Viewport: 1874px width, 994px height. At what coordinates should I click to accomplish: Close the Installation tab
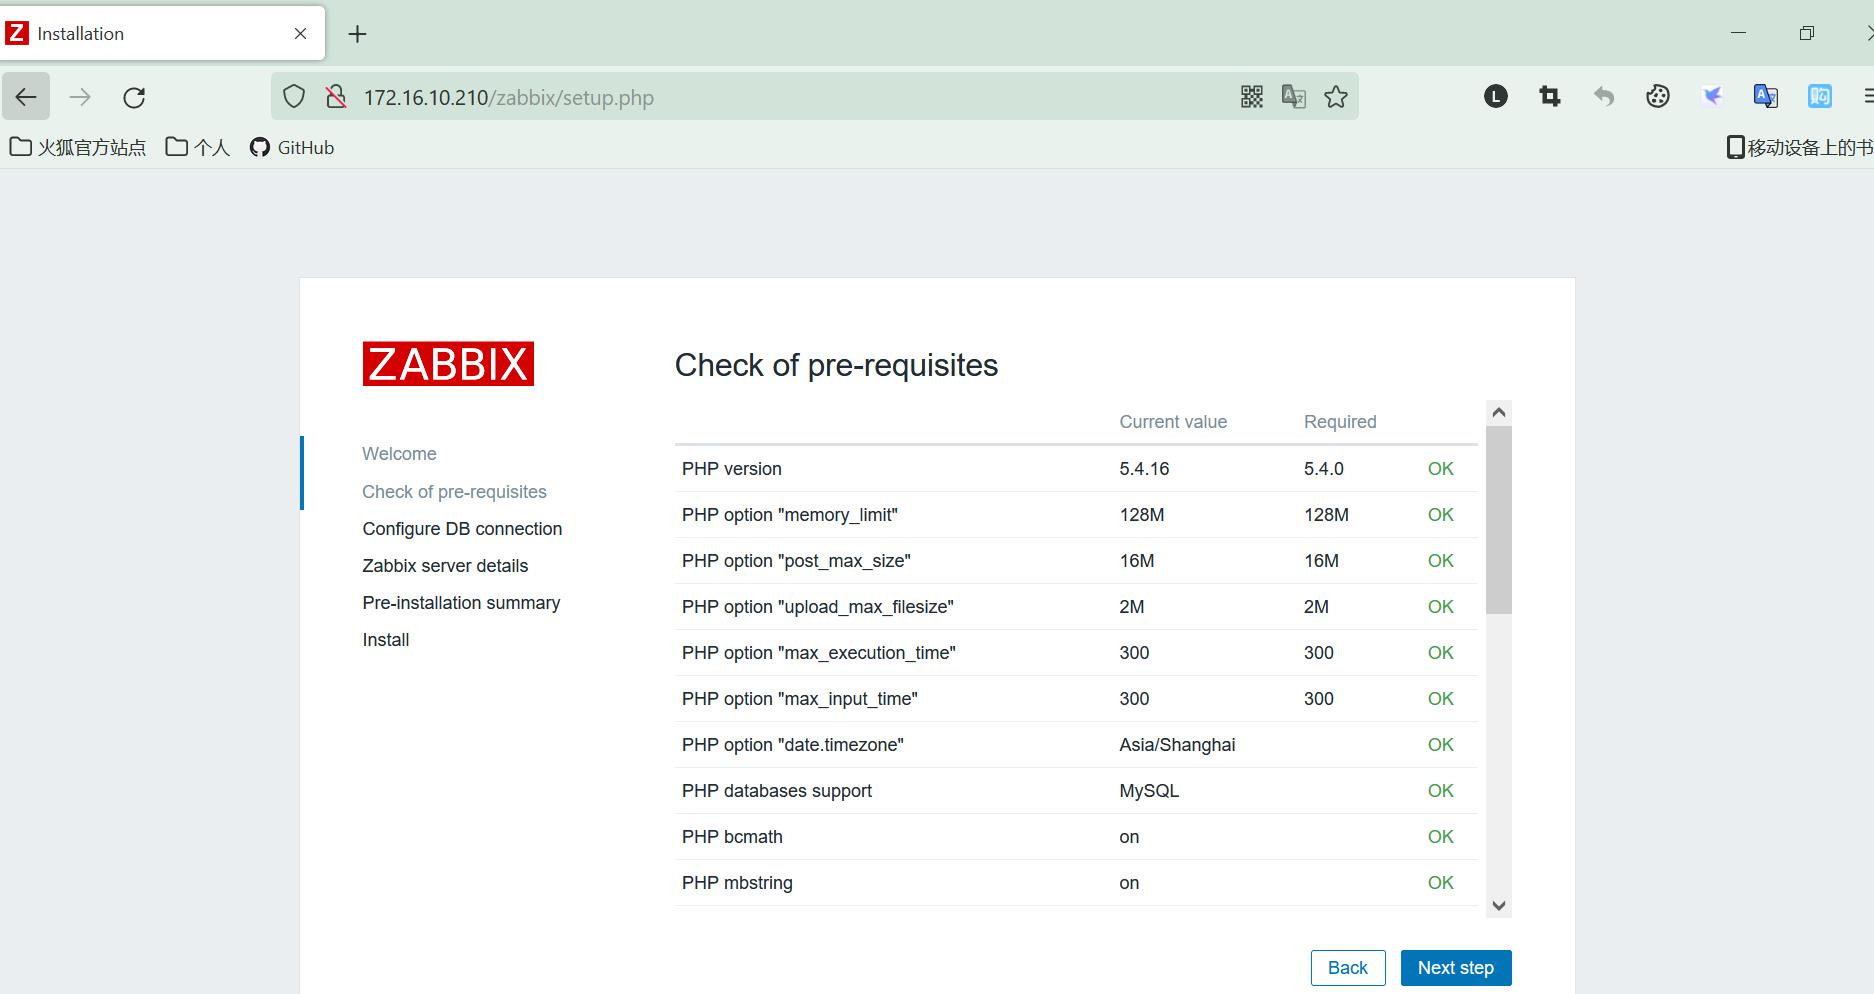[300, 33]
